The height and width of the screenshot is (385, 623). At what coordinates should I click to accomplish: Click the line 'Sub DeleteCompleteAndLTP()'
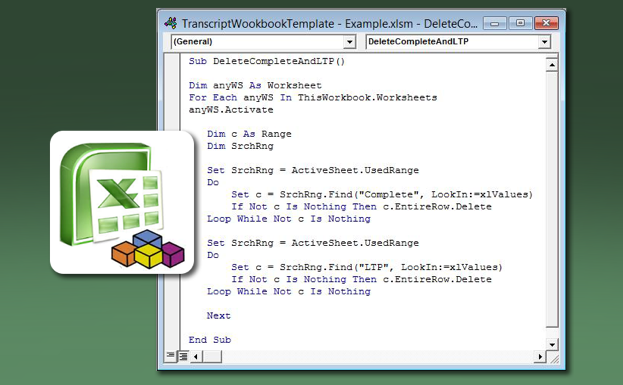267,61
